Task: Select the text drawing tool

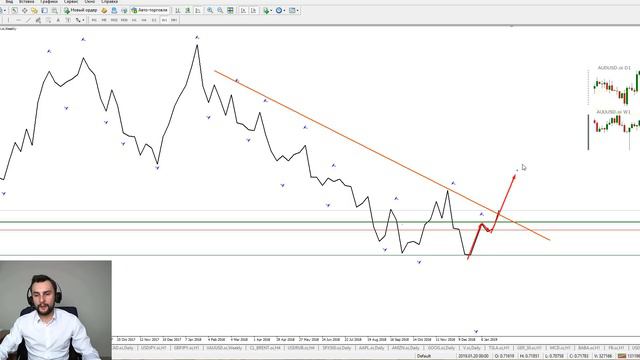Action: tap(58, 20)
